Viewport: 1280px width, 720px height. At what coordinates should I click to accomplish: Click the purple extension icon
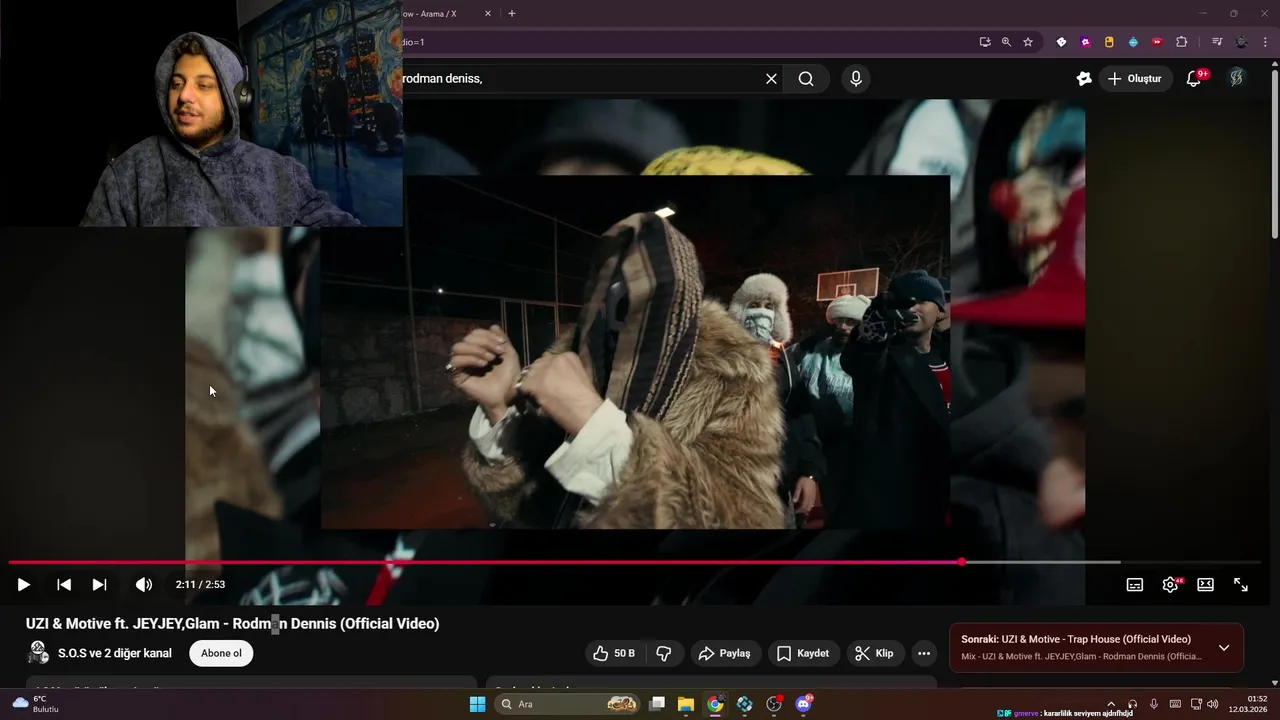[1085, 42]
